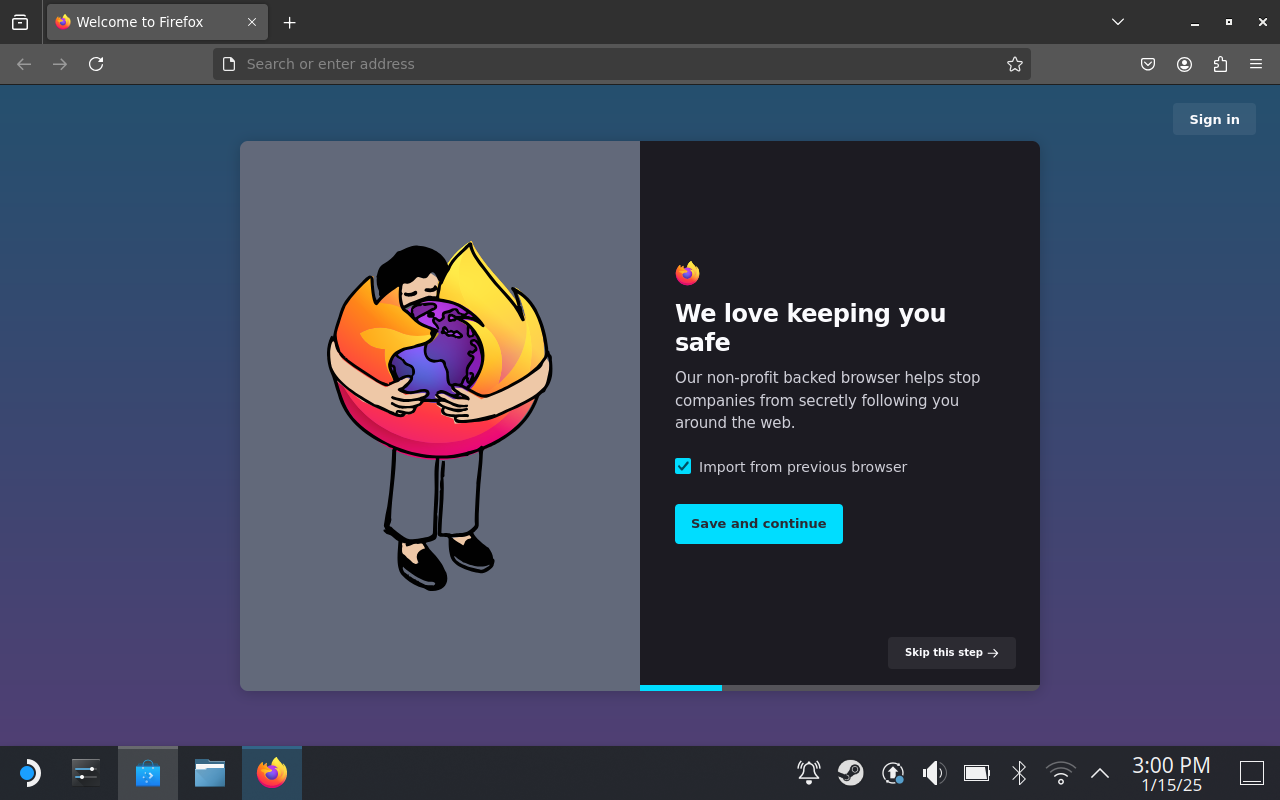Reload the current page
The width and height of the screenshot is (1280, 800).
(96, 63)
